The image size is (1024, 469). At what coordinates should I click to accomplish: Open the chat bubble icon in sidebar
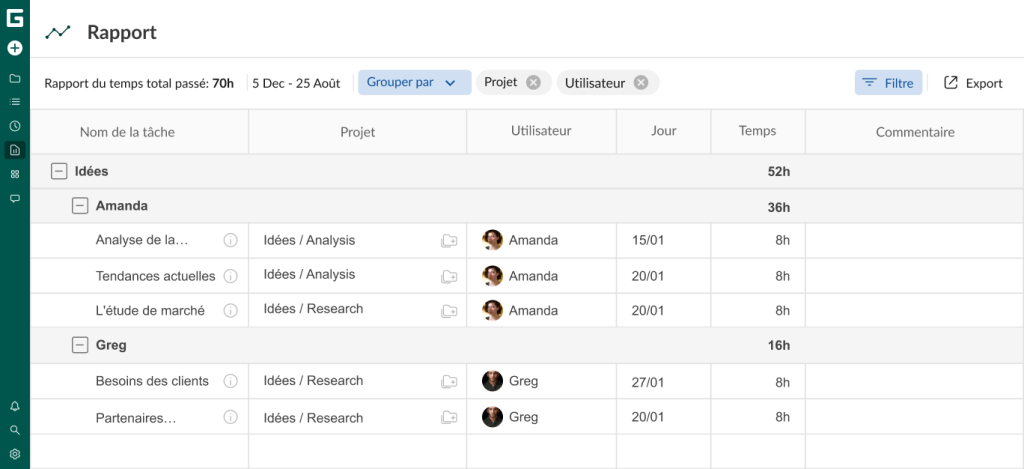pos(14,198)
